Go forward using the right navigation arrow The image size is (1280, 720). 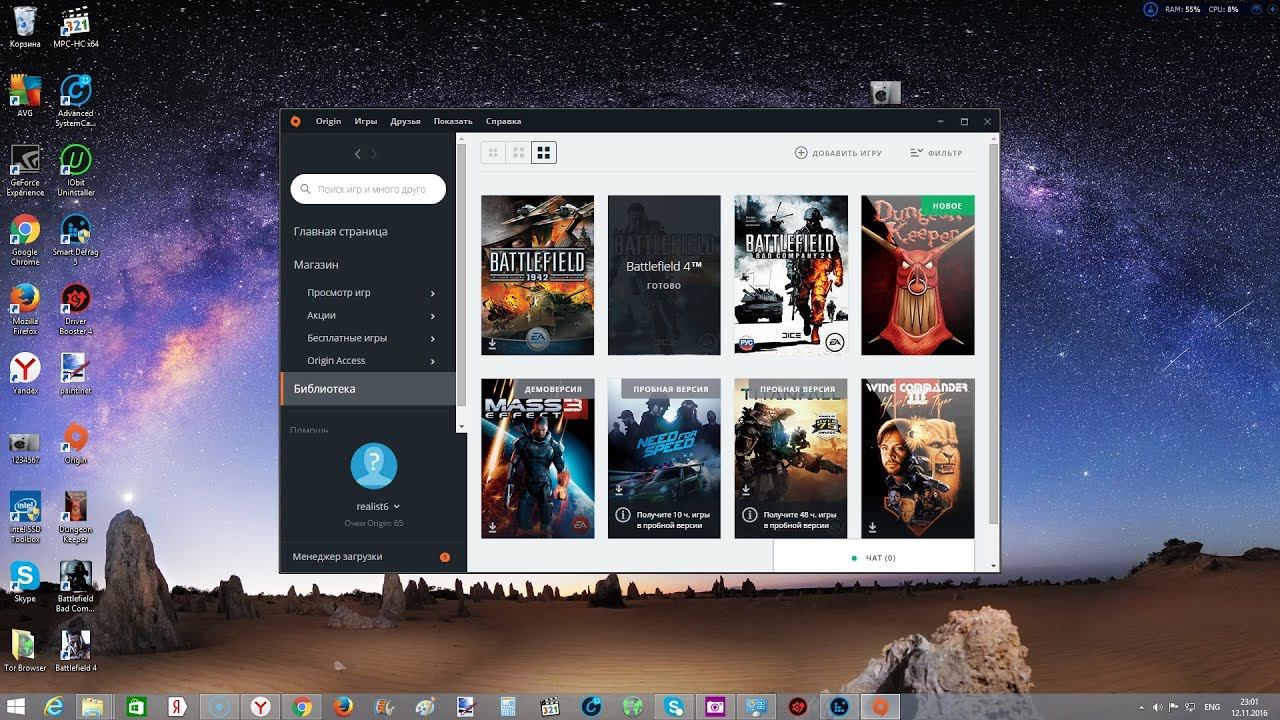tap(374, 153)
